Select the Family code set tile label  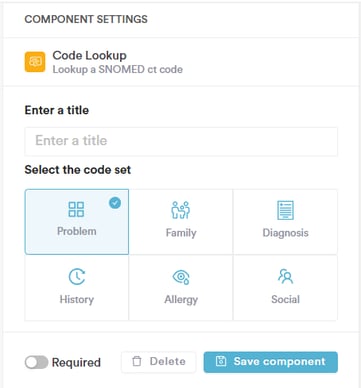[181, 233]
